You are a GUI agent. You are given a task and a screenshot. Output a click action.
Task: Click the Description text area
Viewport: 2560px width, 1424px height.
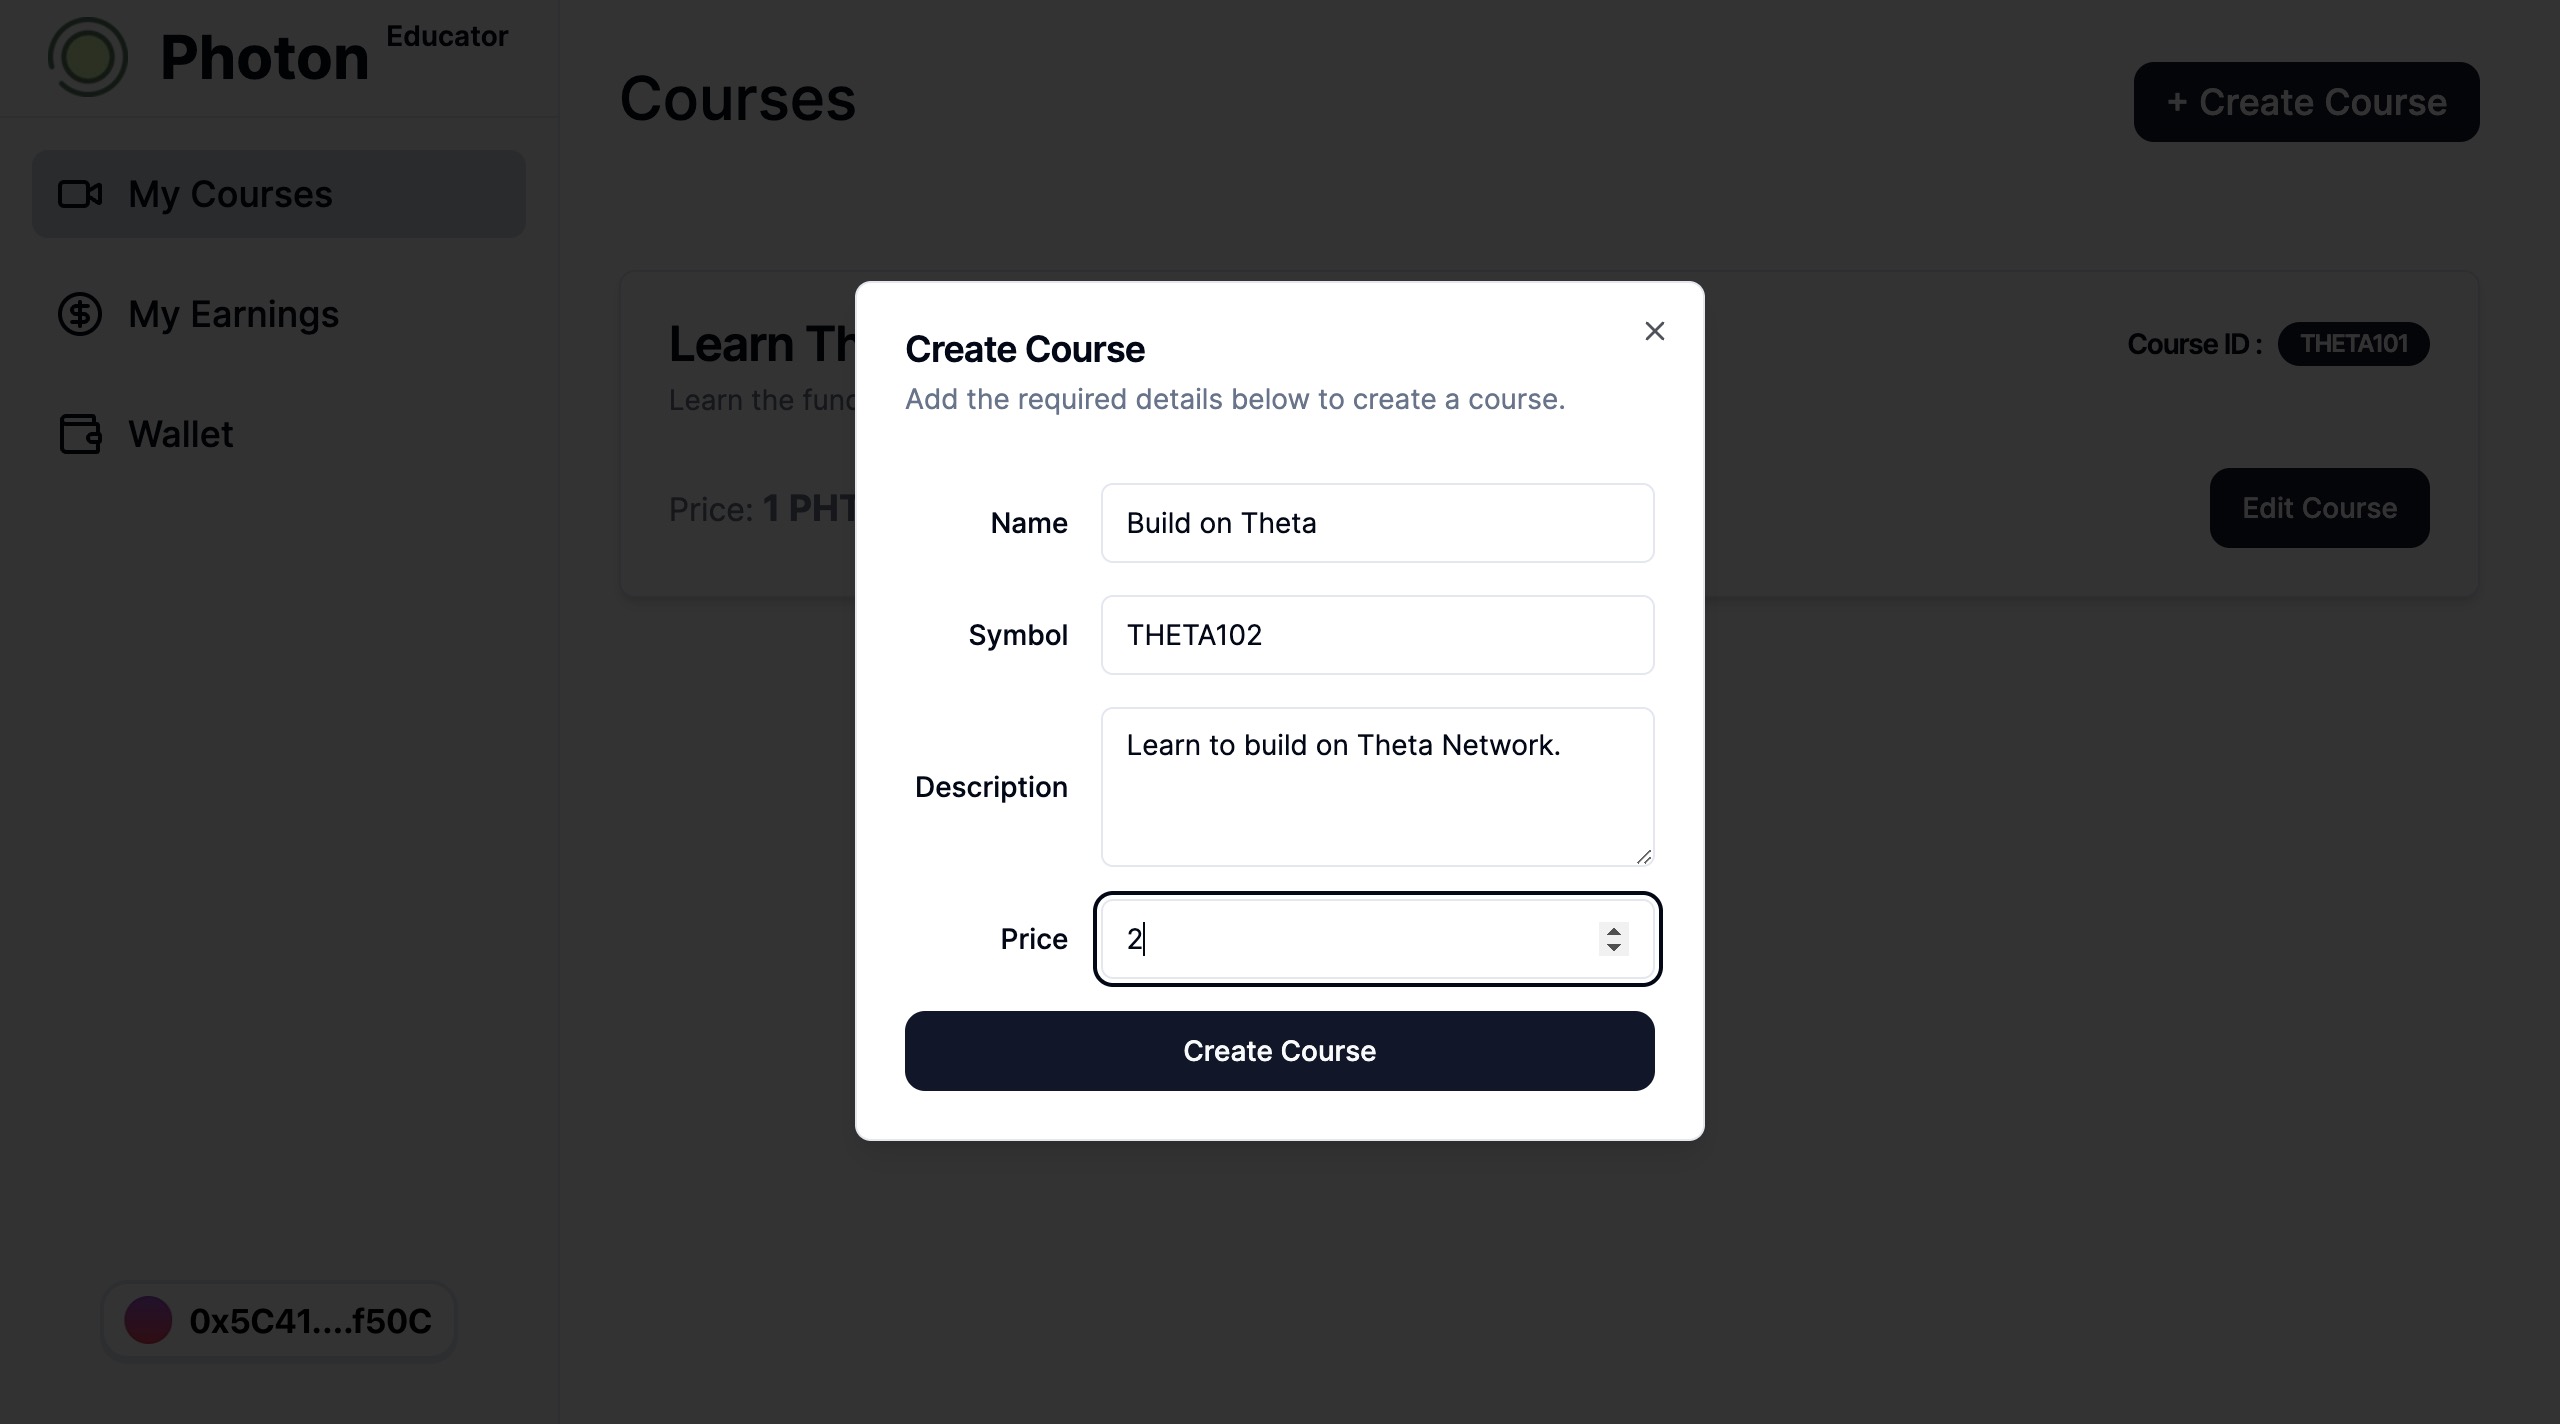pos(1376,786)
